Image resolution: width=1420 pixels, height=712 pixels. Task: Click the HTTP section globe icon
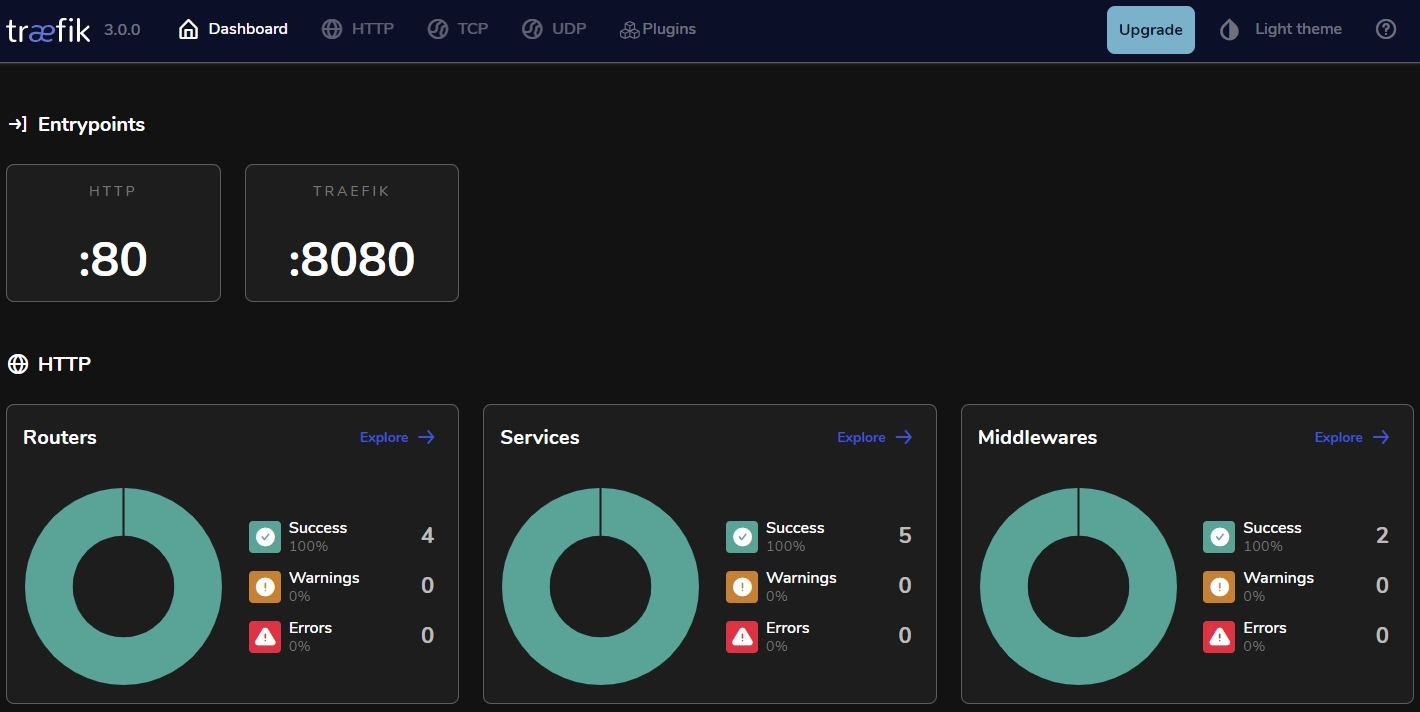17,365
